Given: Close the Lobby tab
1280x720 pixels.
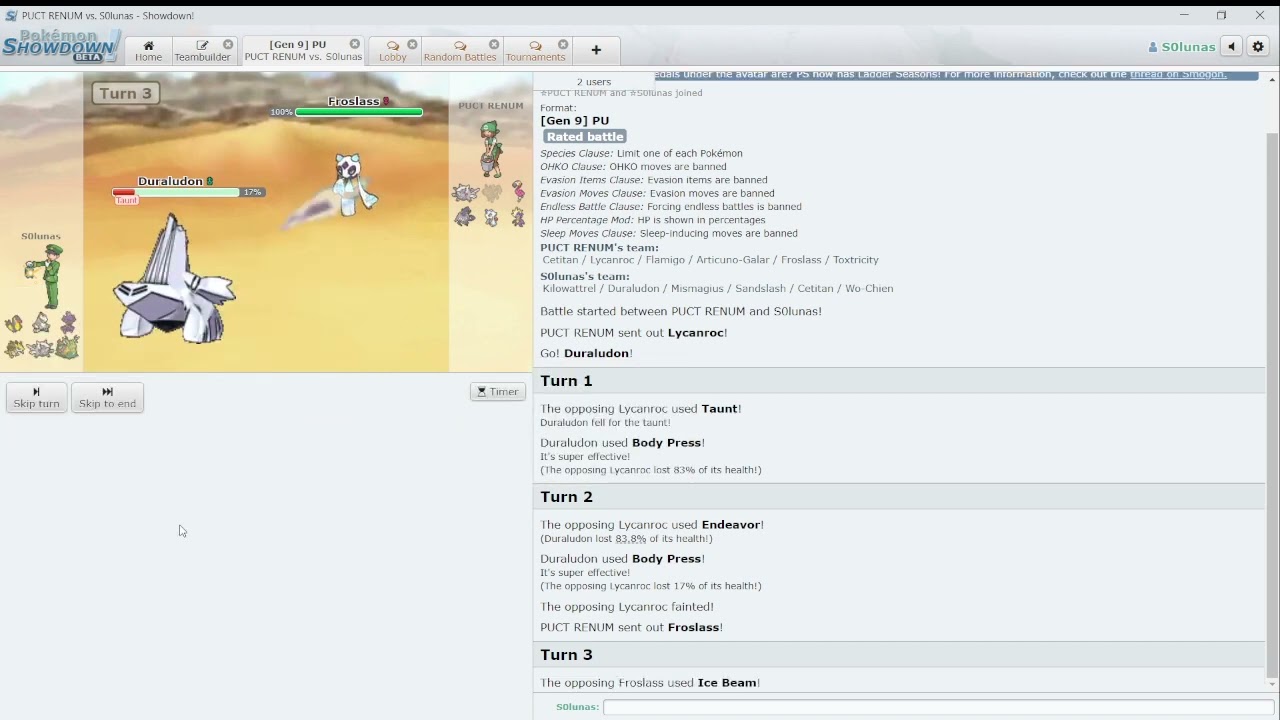Looking at the screenshot, I should tap(412, 45).
